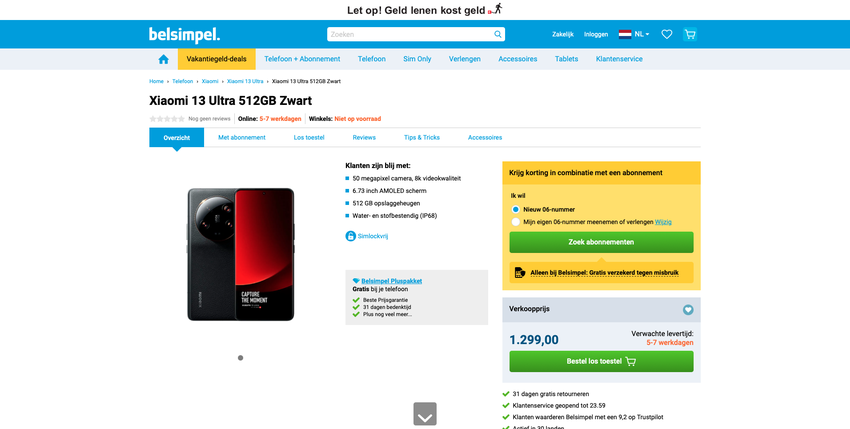Open the NL language dropdown

(634, 34)
